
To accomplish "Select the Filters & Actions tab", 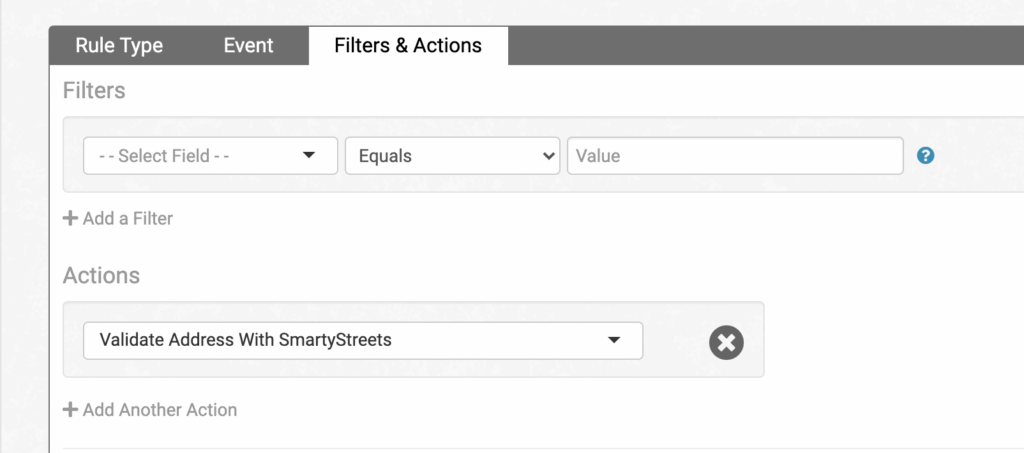I will tap(408, 46).
